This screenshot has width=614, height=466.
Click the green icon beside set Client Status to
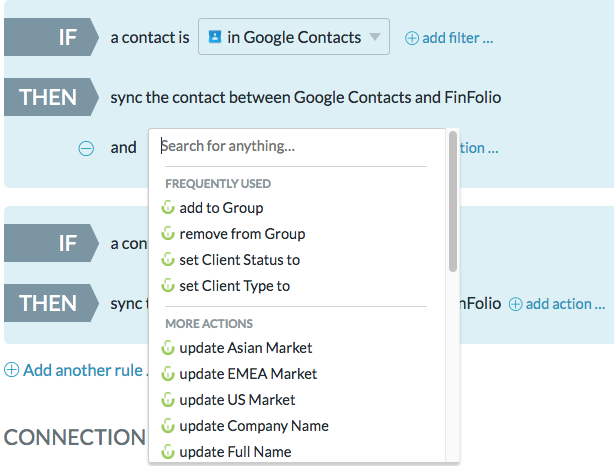click(x=168, y=260)
